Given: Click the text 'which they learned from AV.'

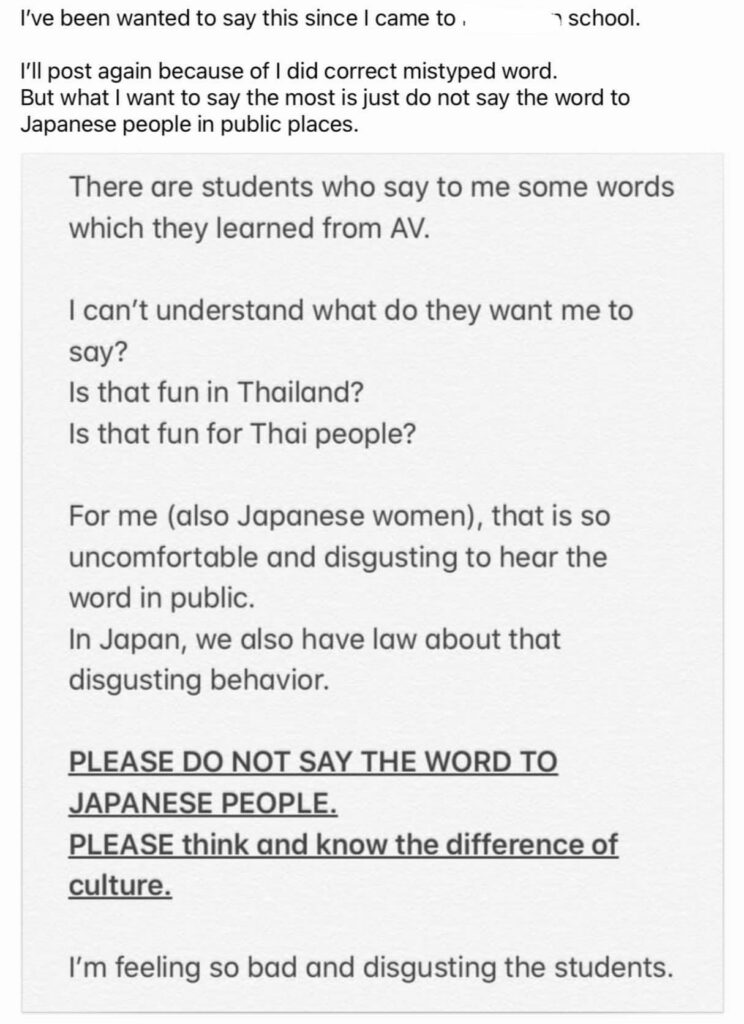Looking at the screenshot, I should 250,228.
